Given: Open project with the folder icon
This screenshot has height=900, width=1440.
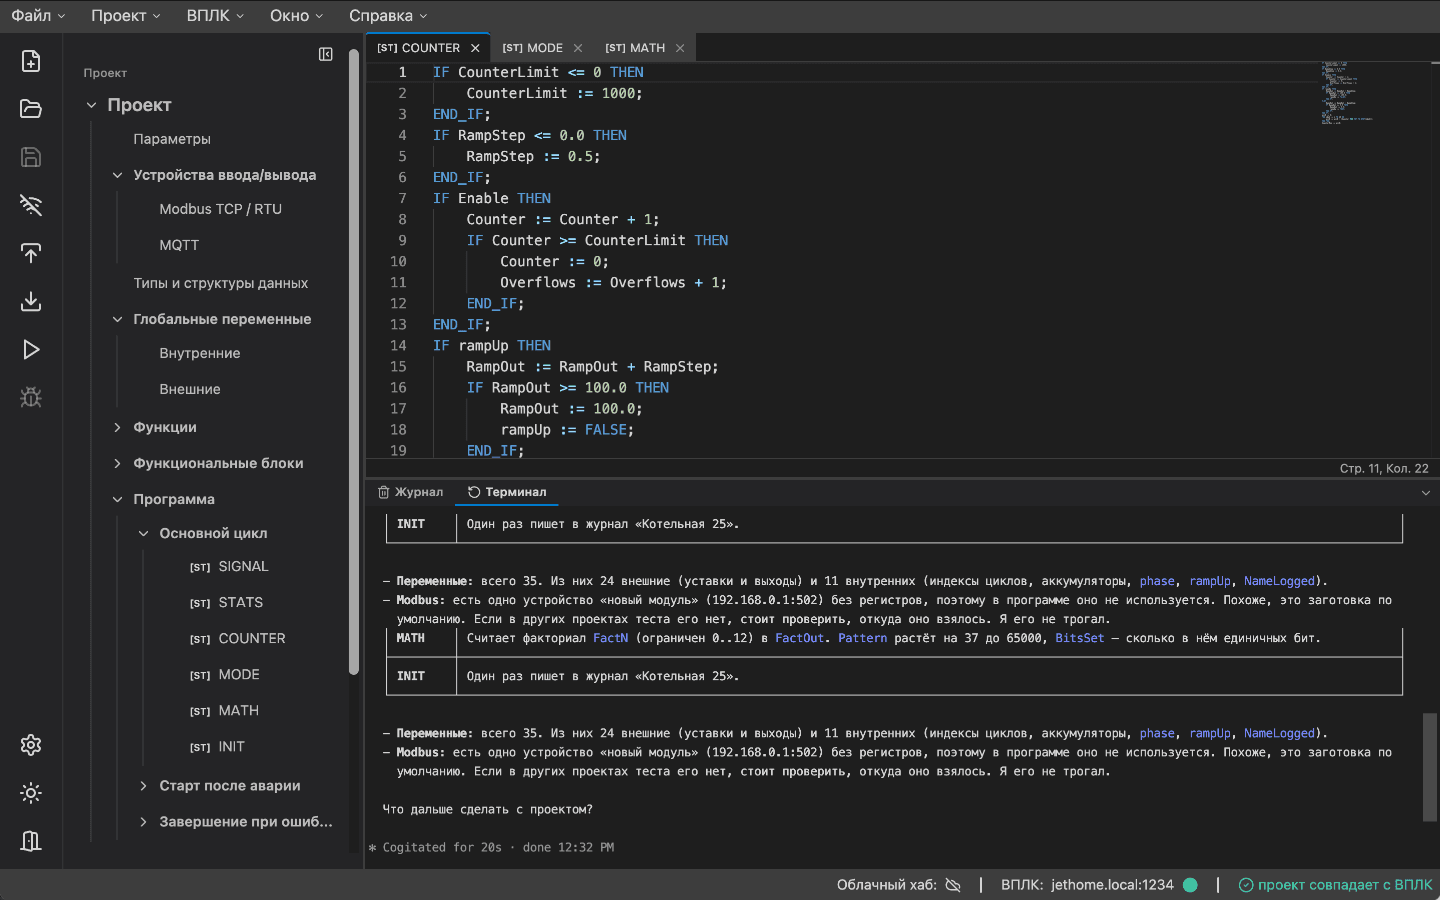Looking at the screenshot, I should 31,109.
